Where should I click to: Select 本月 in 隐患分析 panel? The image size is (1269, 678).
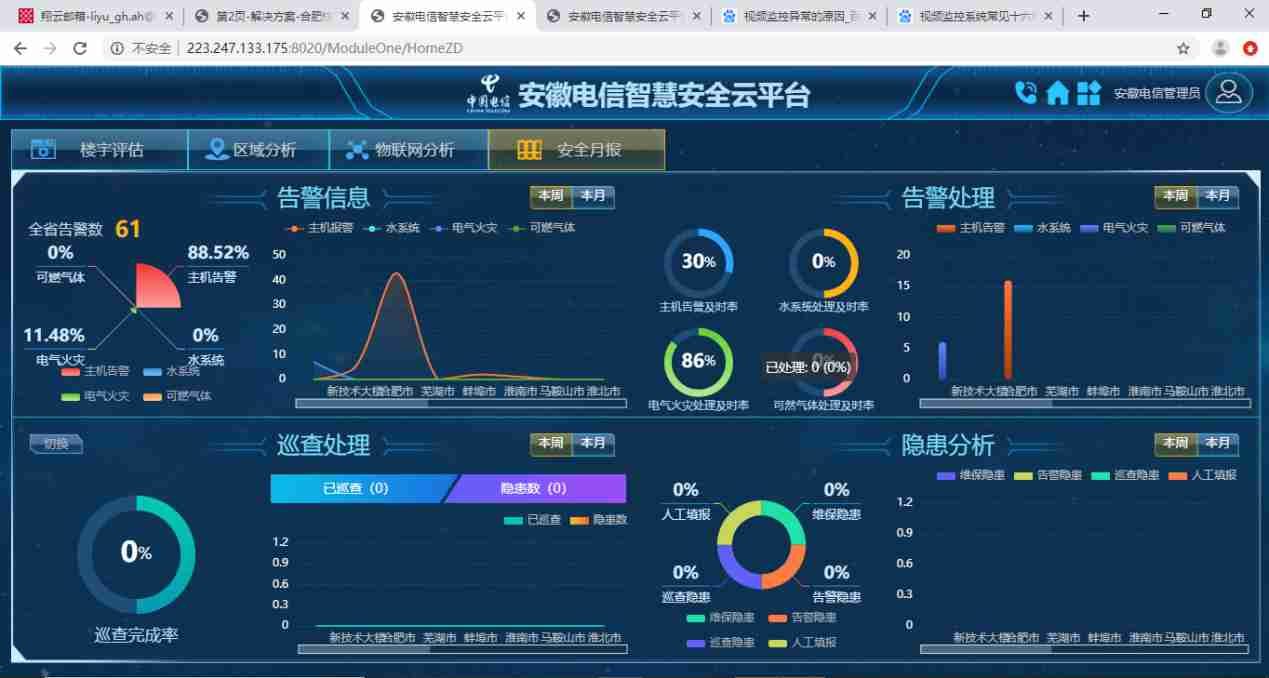pos(1217,443)
